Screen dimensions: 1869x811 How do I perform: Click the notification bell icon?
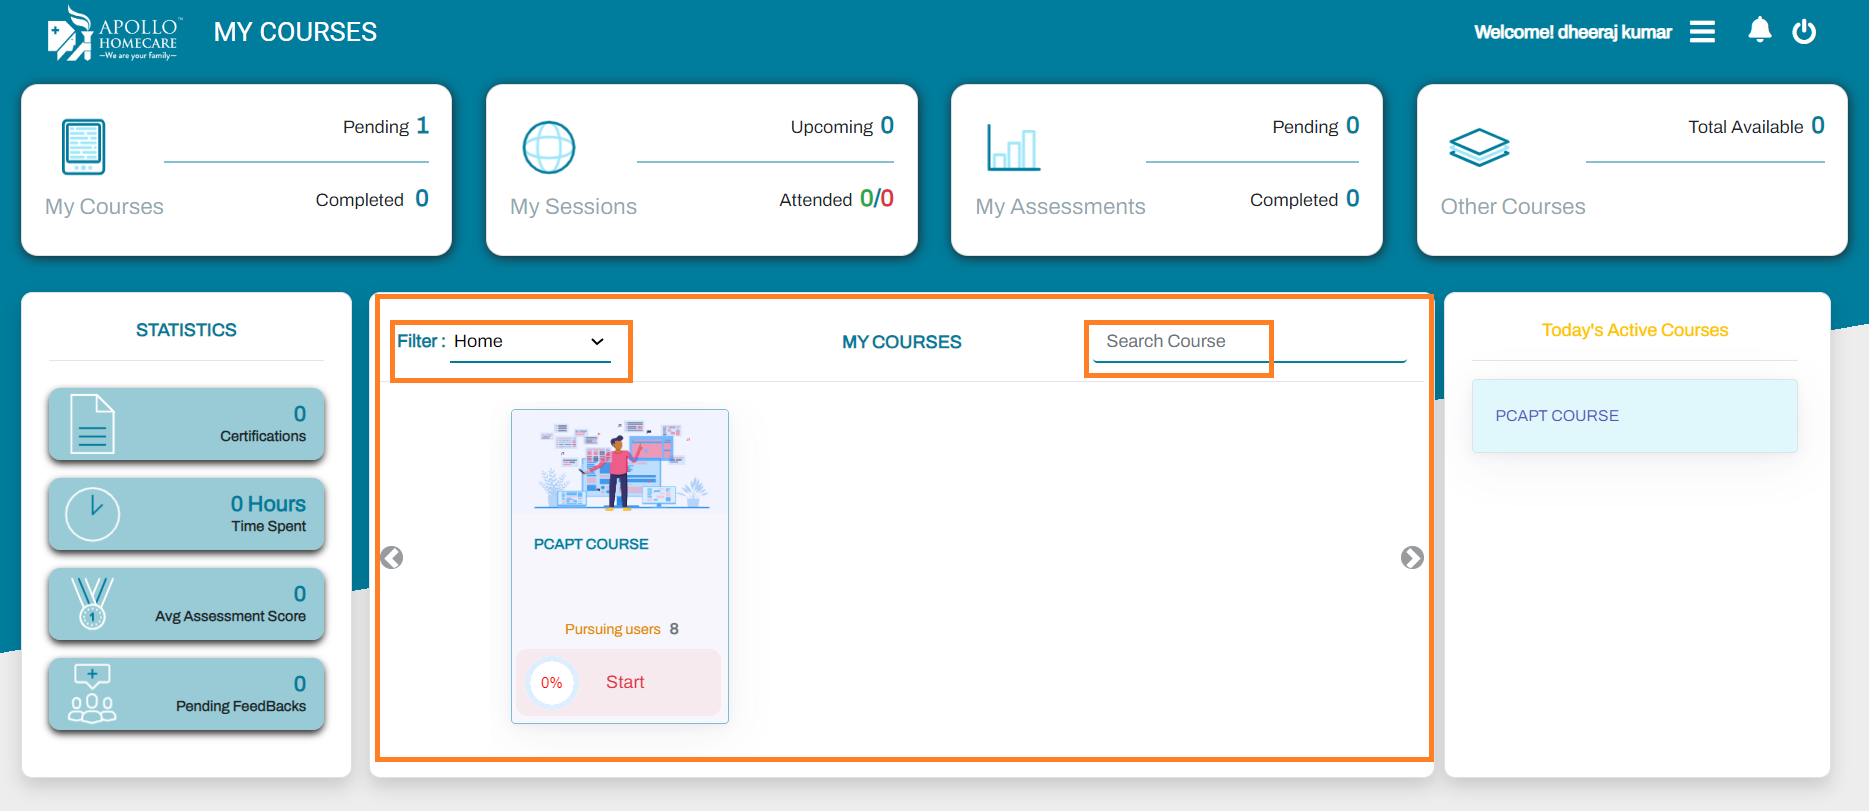pyautogui.click(x=1759, y=31)
